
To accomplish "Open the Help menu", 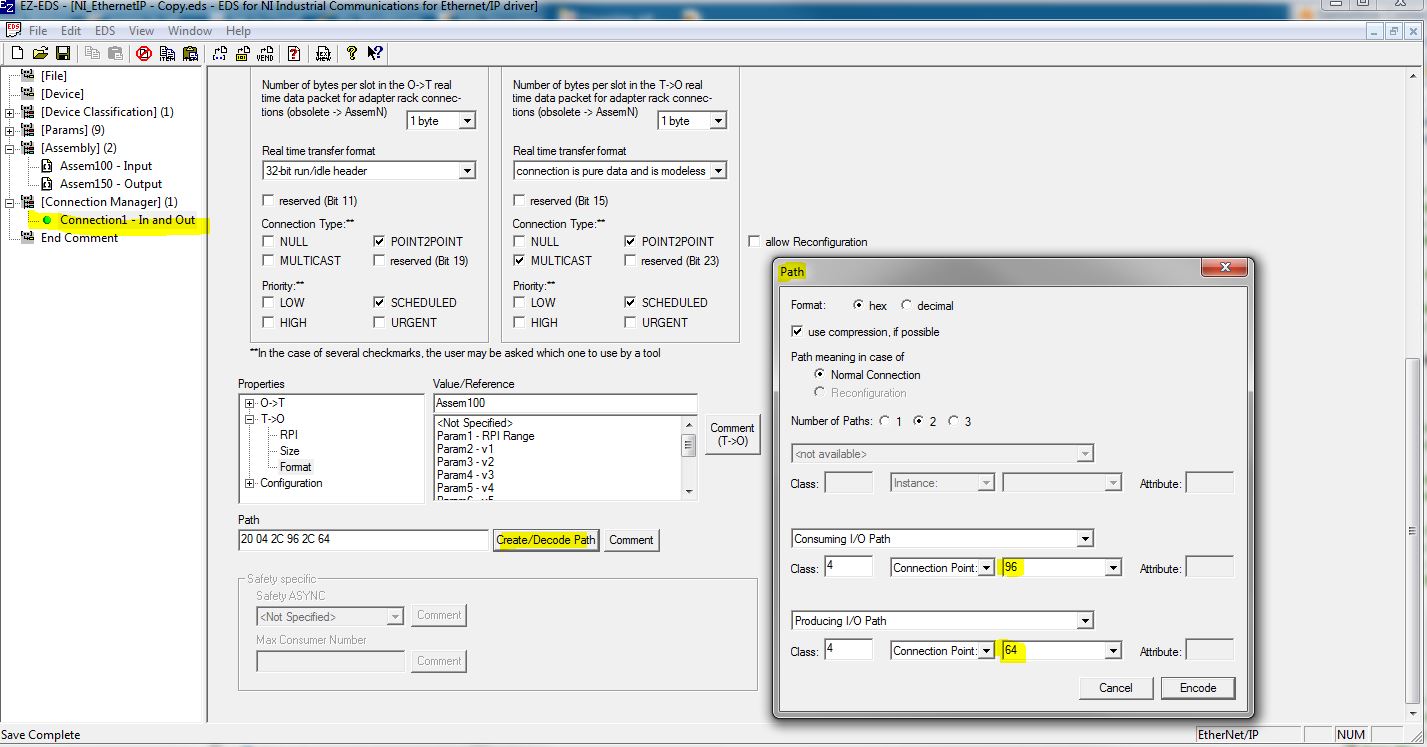I will (x=238, y=31).
